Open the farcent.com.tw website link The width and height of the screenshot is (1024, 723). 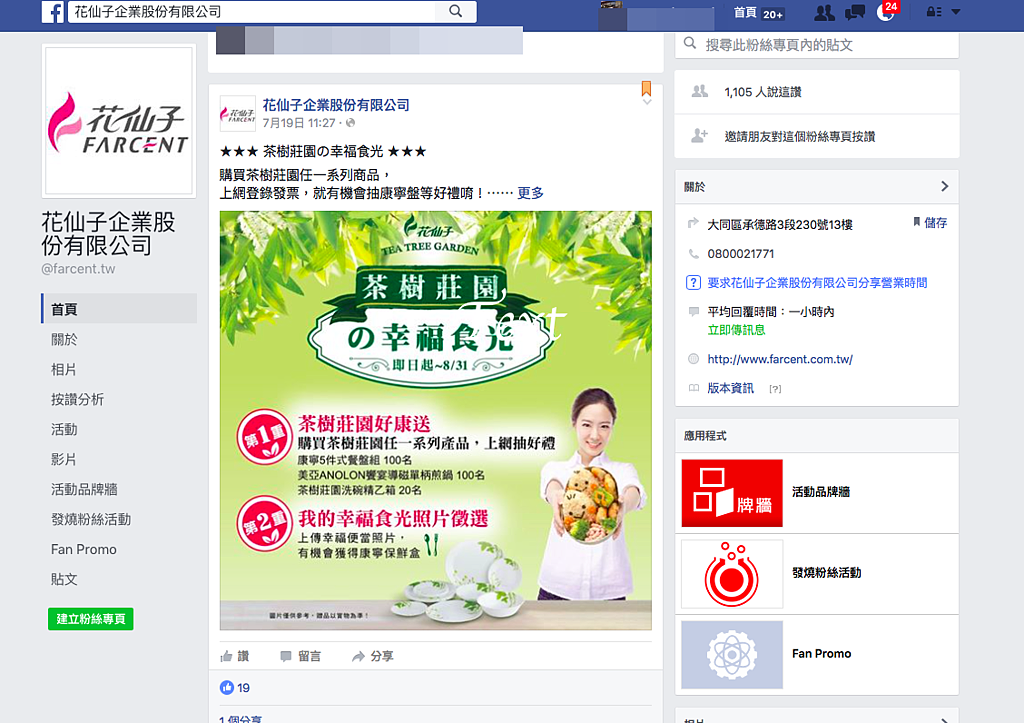(x=780, y=359)
